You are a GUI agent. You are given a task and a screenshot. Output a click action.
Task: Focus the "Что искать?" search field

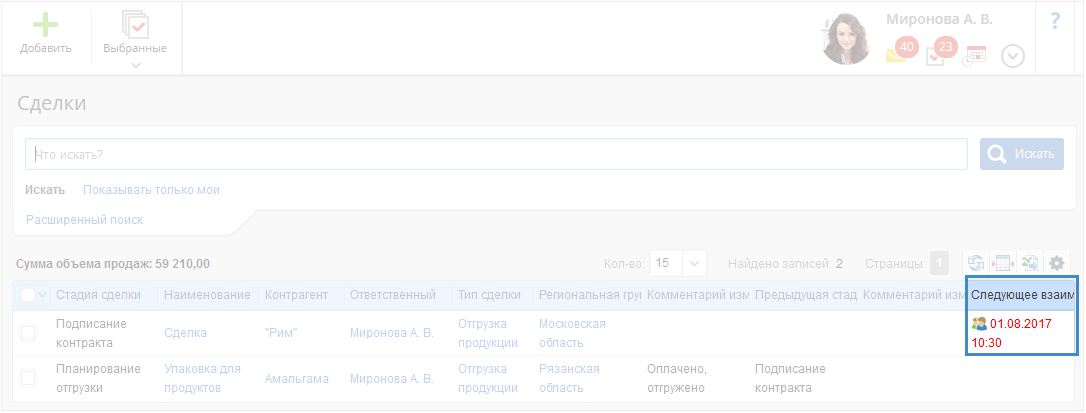coord(496,155)
